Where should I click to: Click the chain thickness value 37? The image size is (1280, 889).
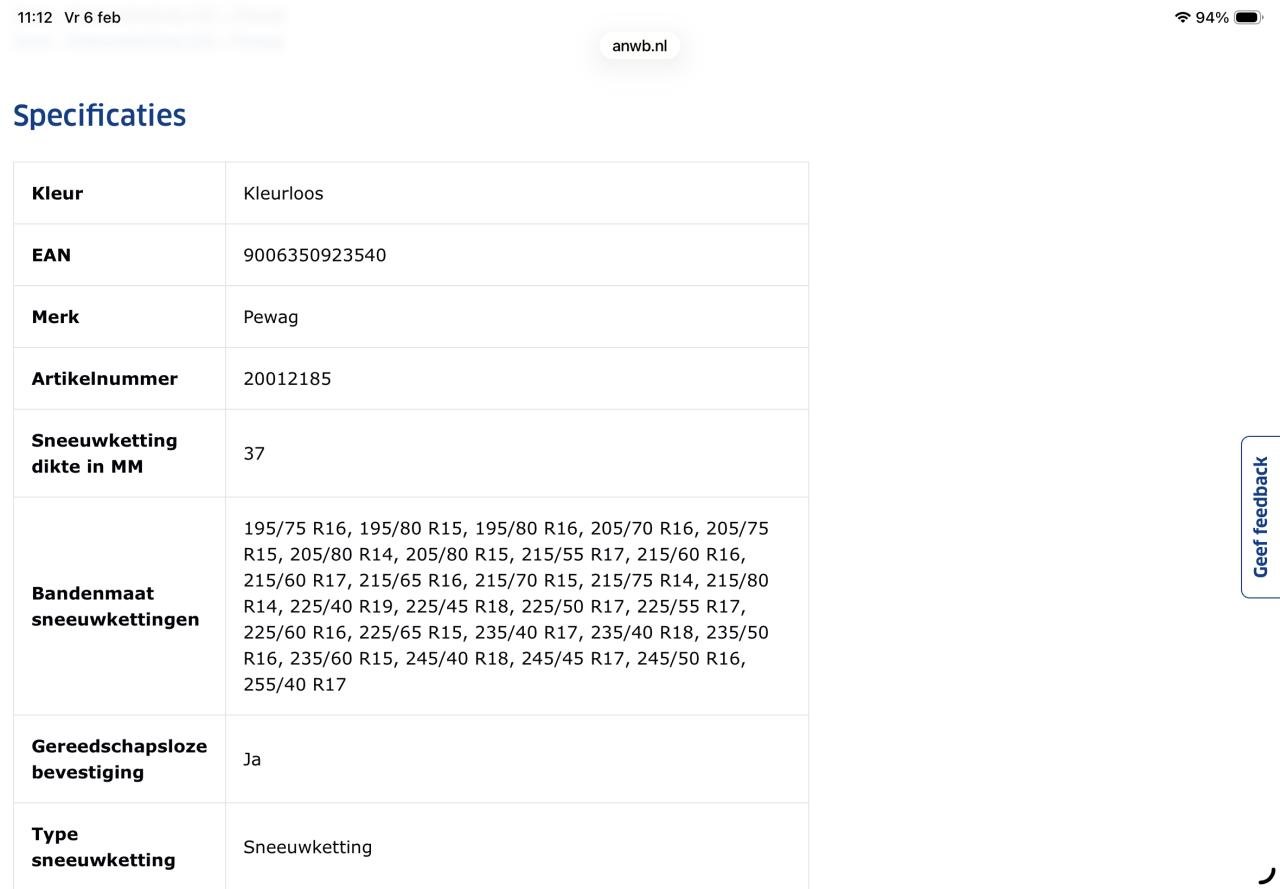pos(254,454)
